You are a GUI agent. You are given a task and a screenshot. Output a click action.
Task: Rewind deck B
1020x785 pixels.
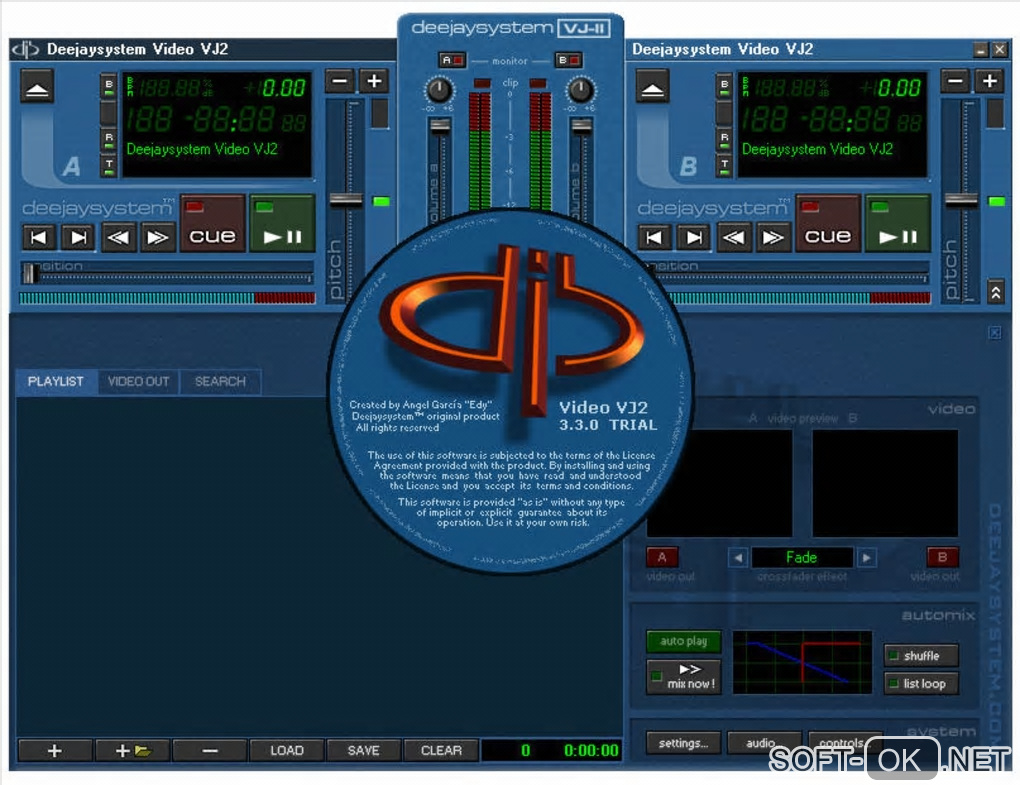734,237
